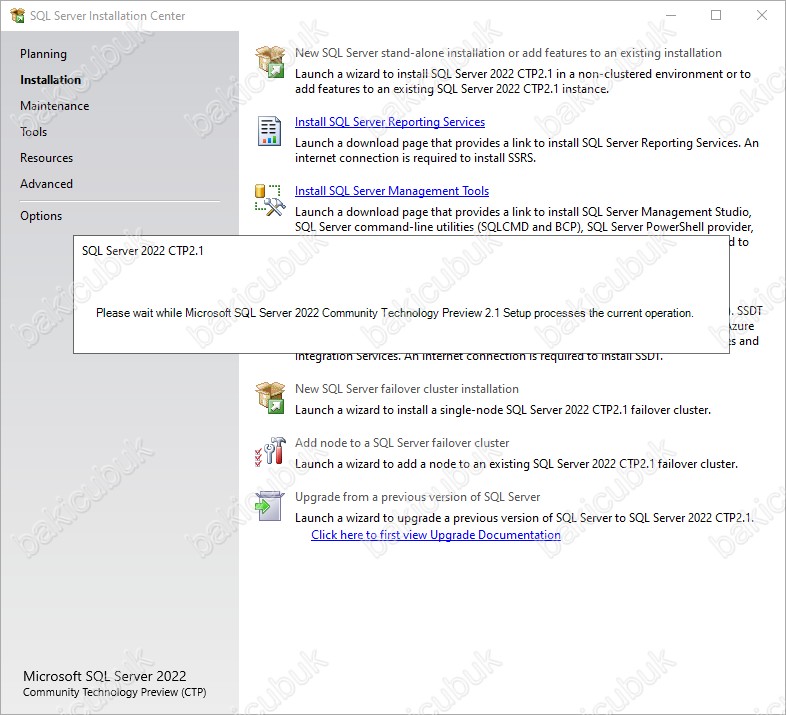Close the SQL Server Installation Center window
786x715 pixels.
pyautogui.click(x=762, y=16)
